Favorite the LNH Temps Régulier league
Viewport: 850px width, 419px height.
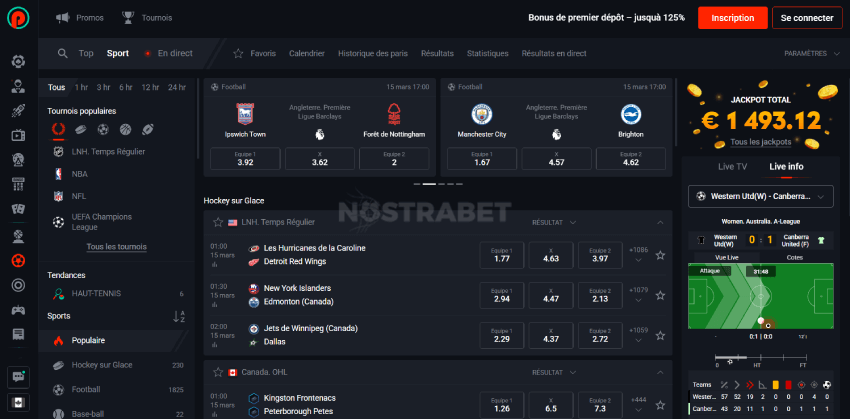coord(218,222)
